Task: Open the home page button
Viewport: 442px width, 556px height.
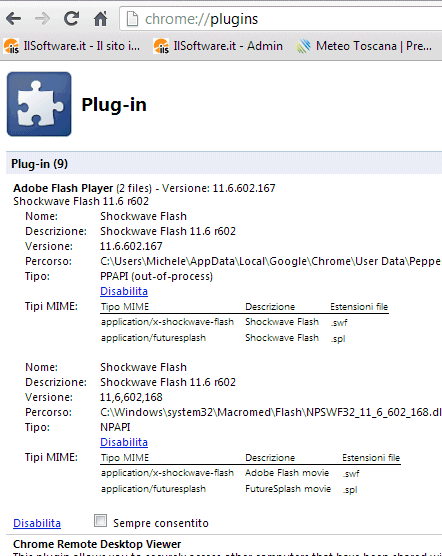Action: pyautogui.click(x=101, y=18)
